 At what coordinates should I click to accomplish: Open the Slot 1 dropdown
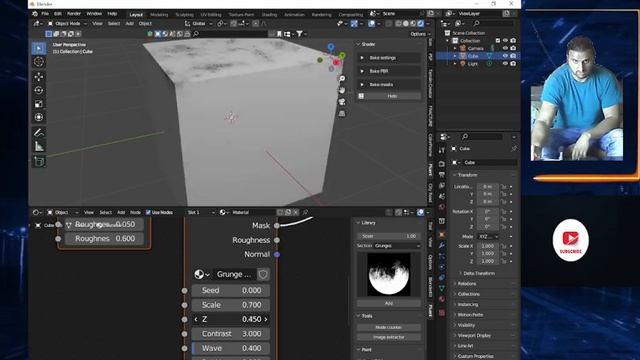200,212
